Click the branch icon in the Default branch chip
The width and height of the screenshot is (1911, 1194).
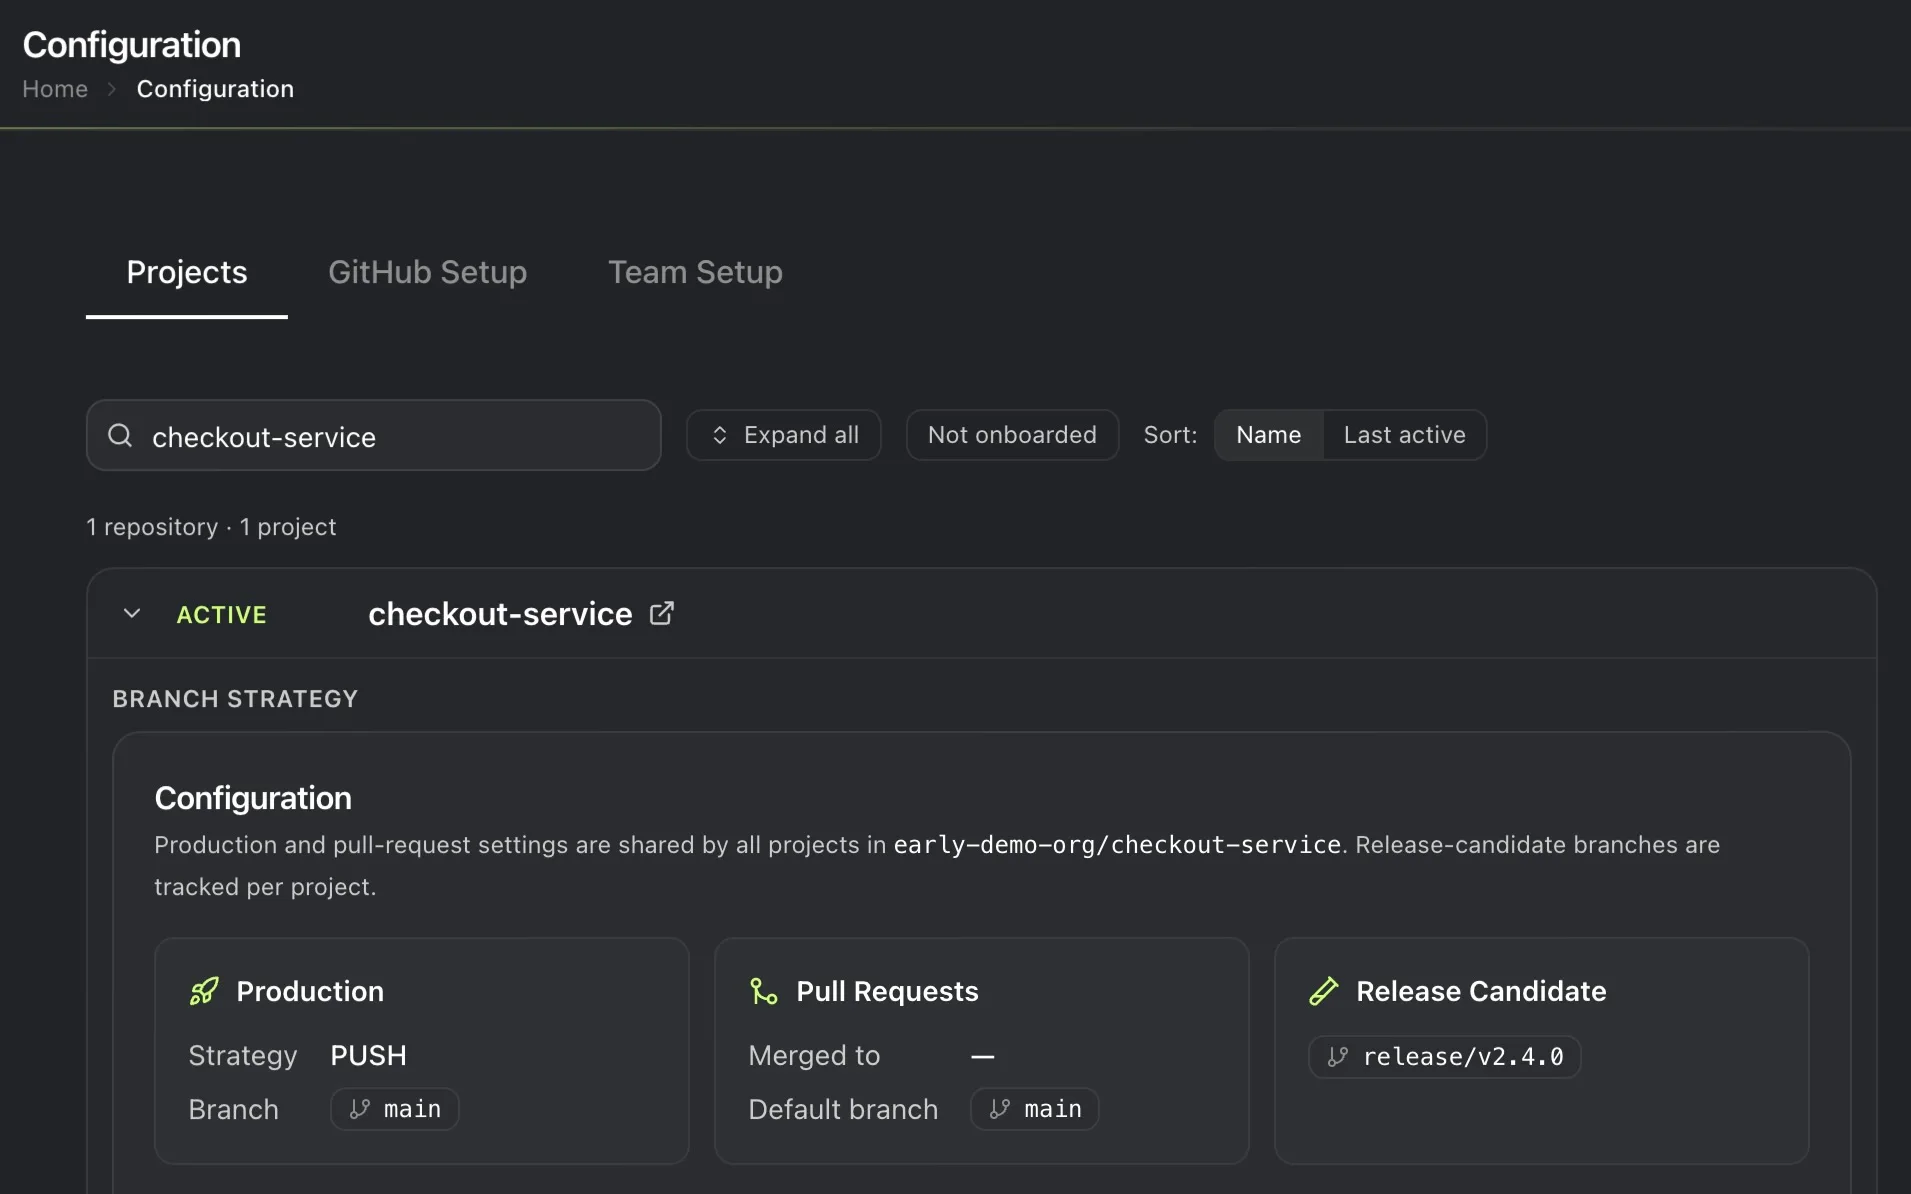pos(1000,1109)
